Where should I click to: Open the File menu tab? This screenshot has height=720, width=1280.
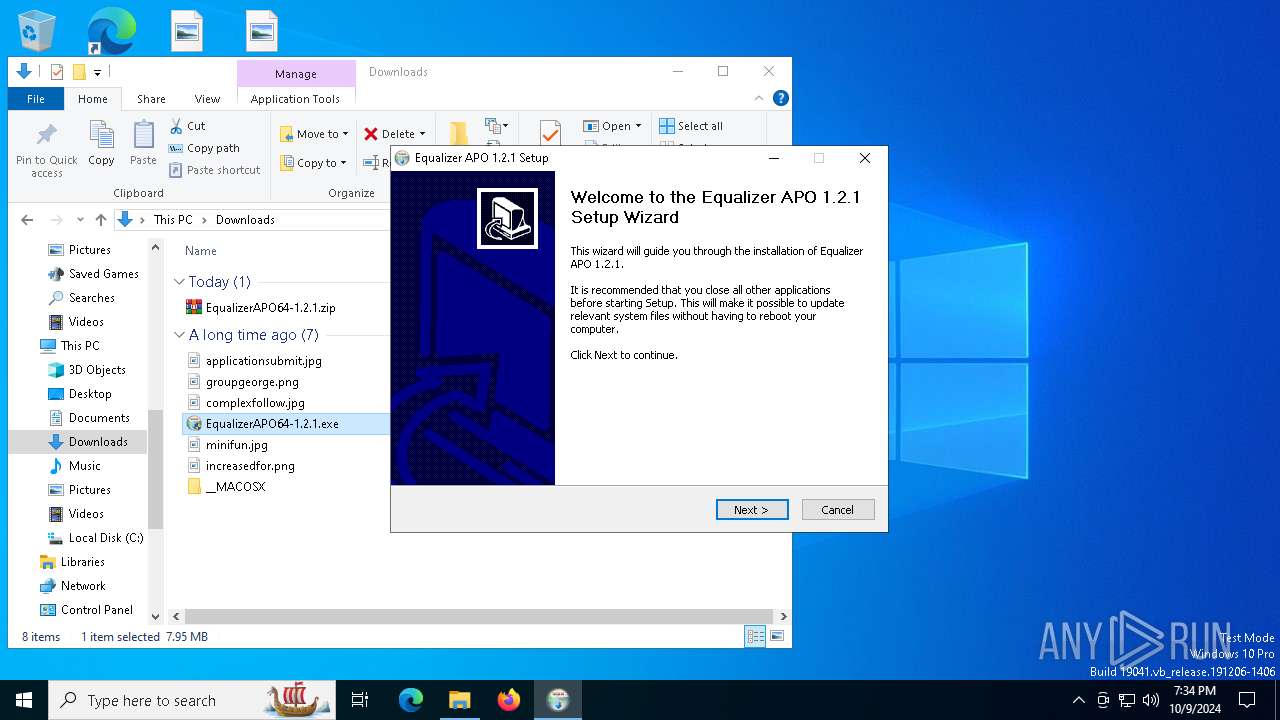(36, 99)
